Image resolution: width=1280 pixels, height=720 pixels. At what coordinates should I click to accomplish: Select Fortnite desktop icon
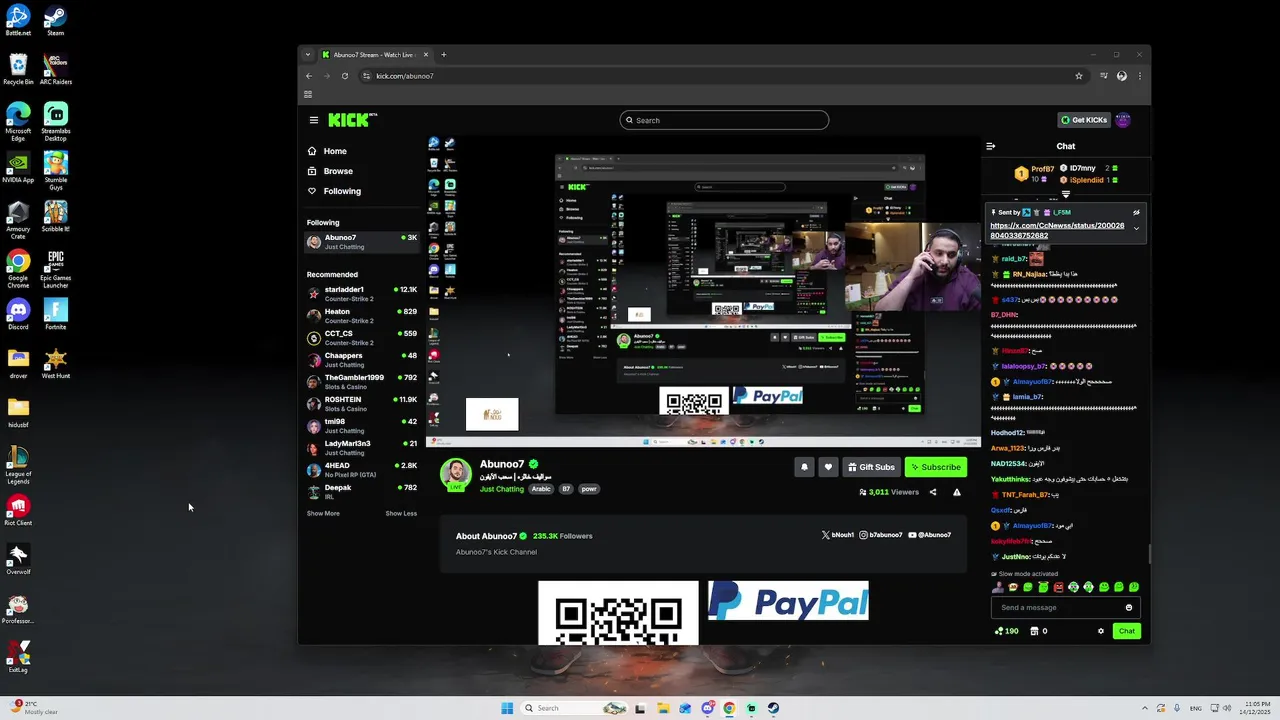click(56, 315)
